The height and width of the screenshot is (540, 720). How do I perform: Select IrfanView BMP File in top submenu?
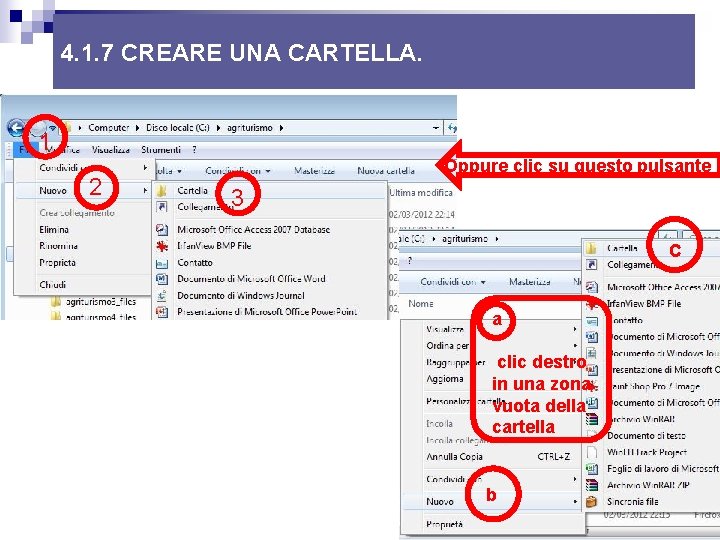pos(214,246)
